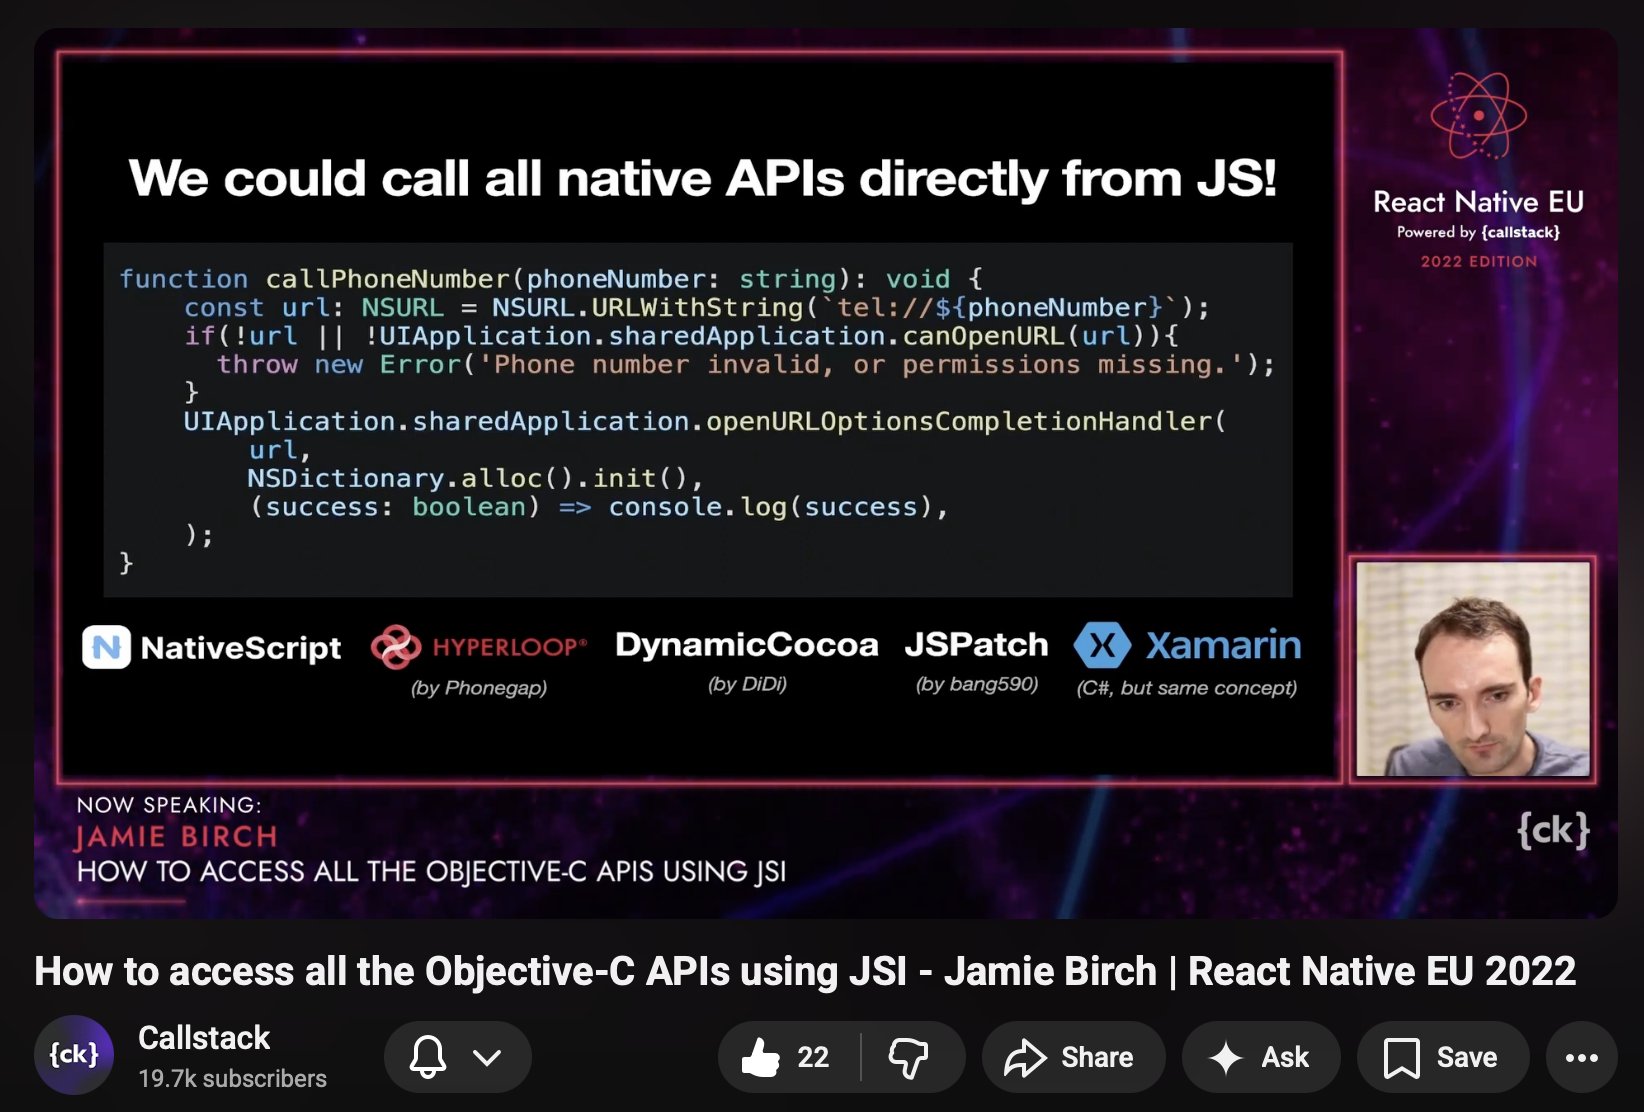Screen dimensions: 1644x1112
Task: Click the React Native EU atom logo
Action: (1478, 116)
